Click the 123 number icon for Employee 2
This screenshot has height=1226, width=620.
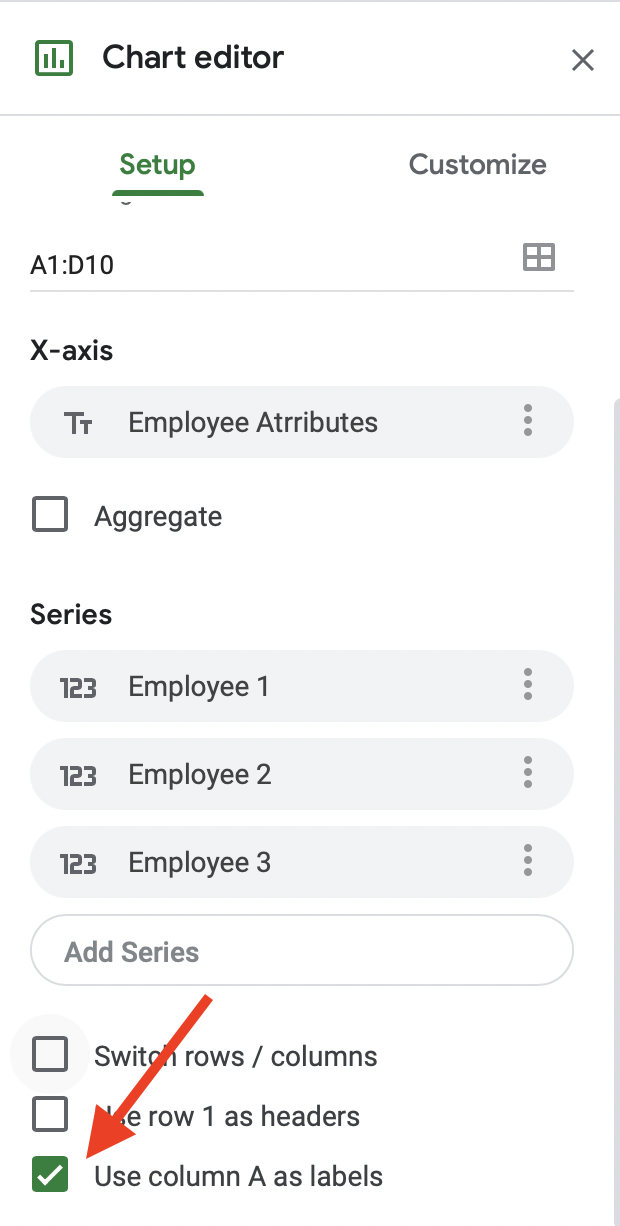point(78,775)
